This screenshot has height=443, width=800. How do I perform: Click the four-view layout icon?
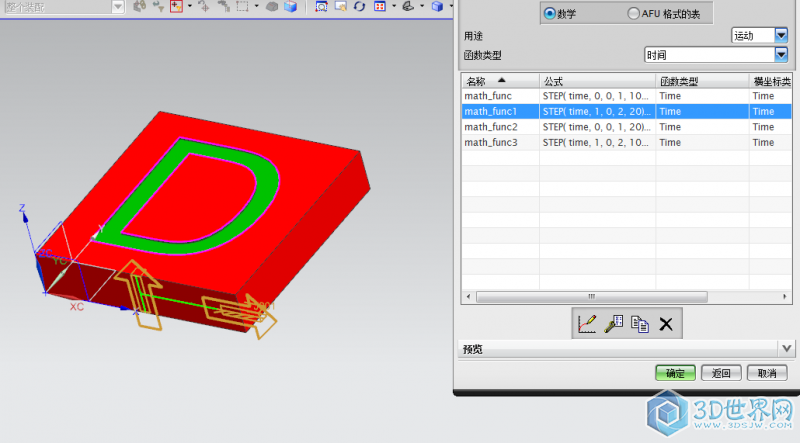click(x=380, y=6)
